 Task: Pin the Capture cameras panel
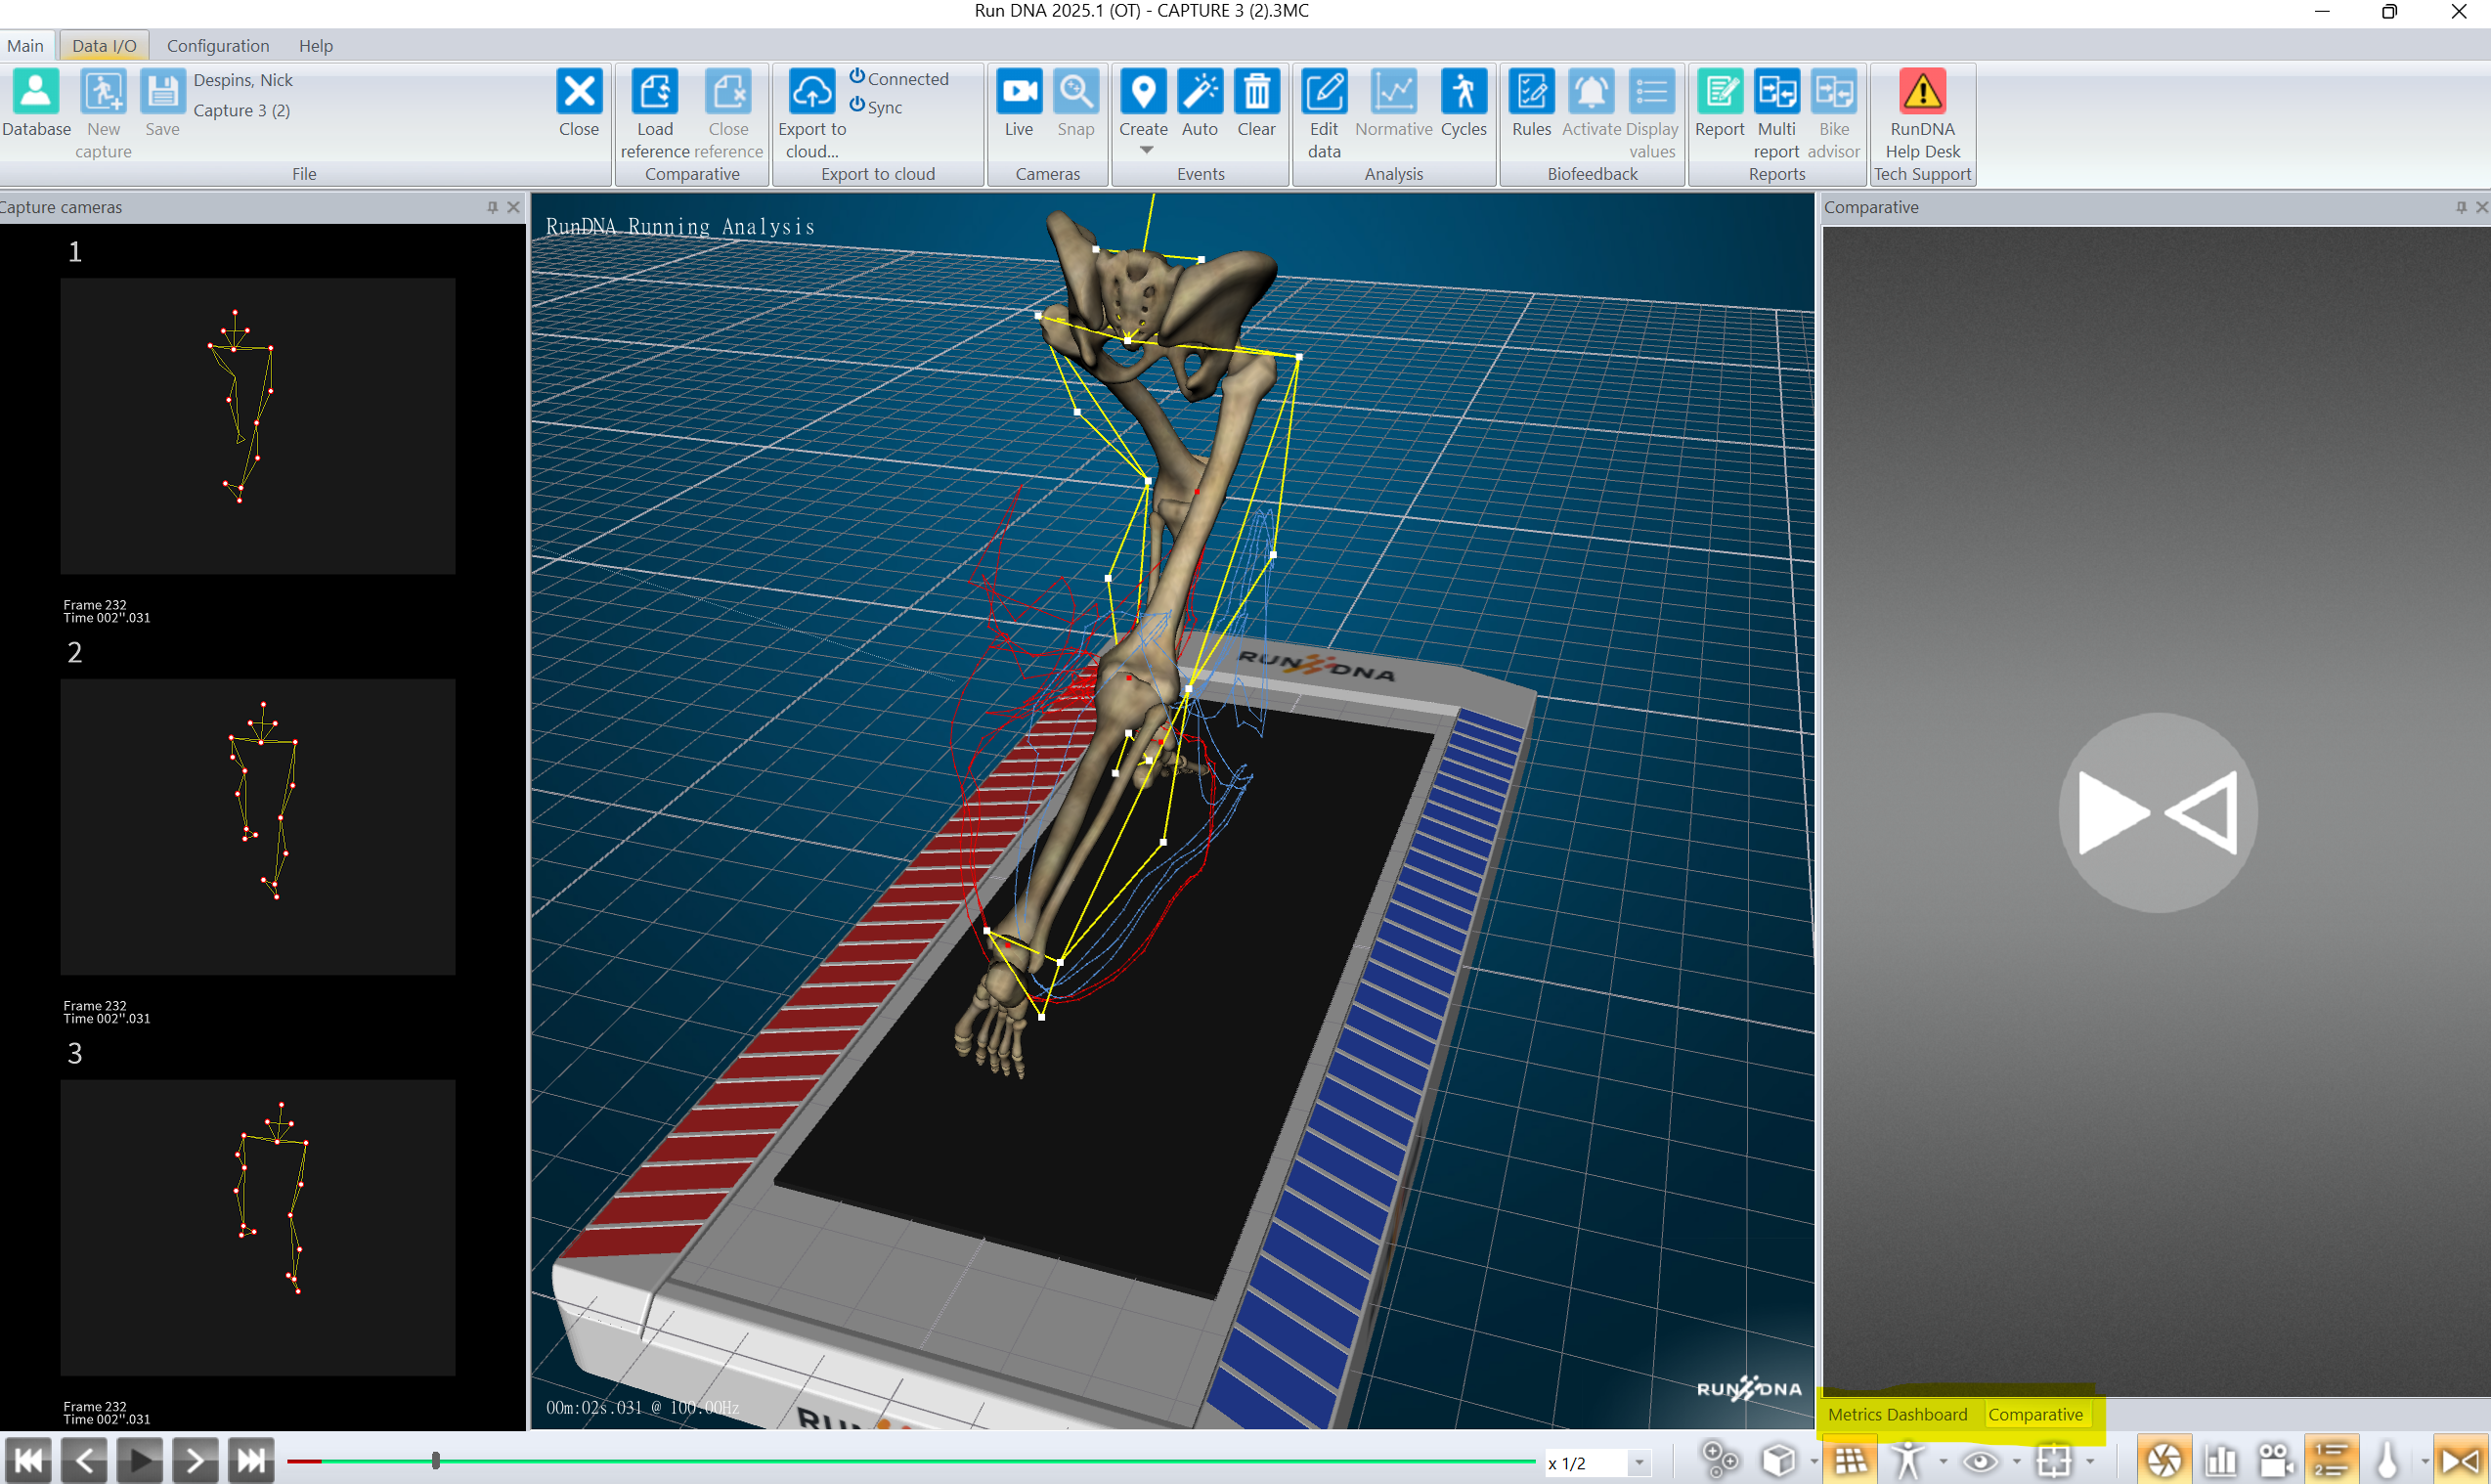pos(492,207)
